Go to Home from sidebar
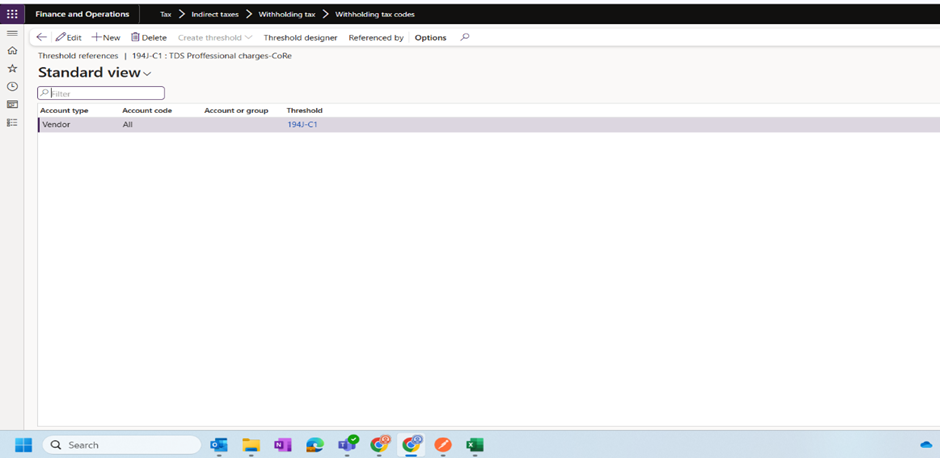The width and height of the screenshot is (940, 458). point(12,50)
